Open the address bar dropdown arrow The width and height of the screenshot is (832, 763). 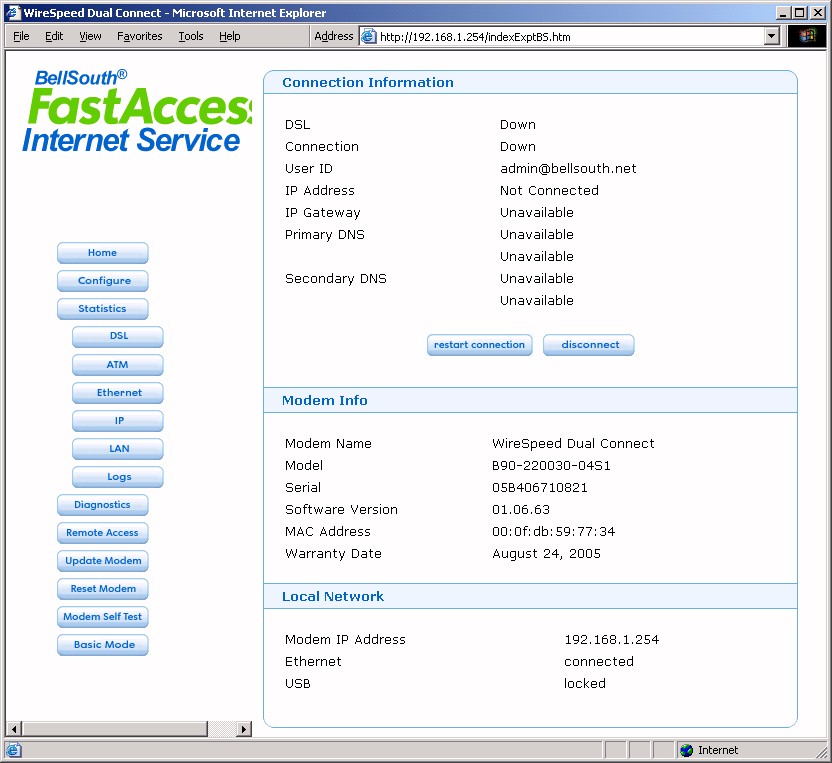point(772,37)
